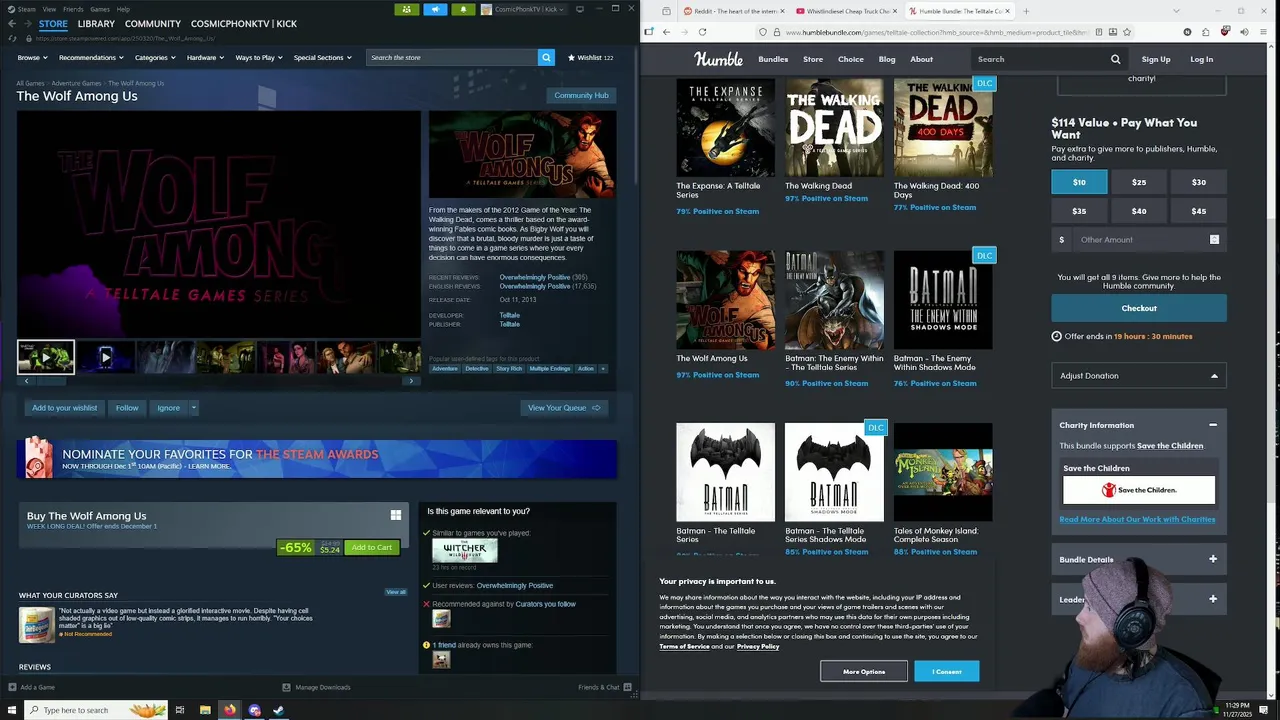This screenshot has width=1280, height=720.
Task: Open the Hardware dropdown
Action: point(205,57)
